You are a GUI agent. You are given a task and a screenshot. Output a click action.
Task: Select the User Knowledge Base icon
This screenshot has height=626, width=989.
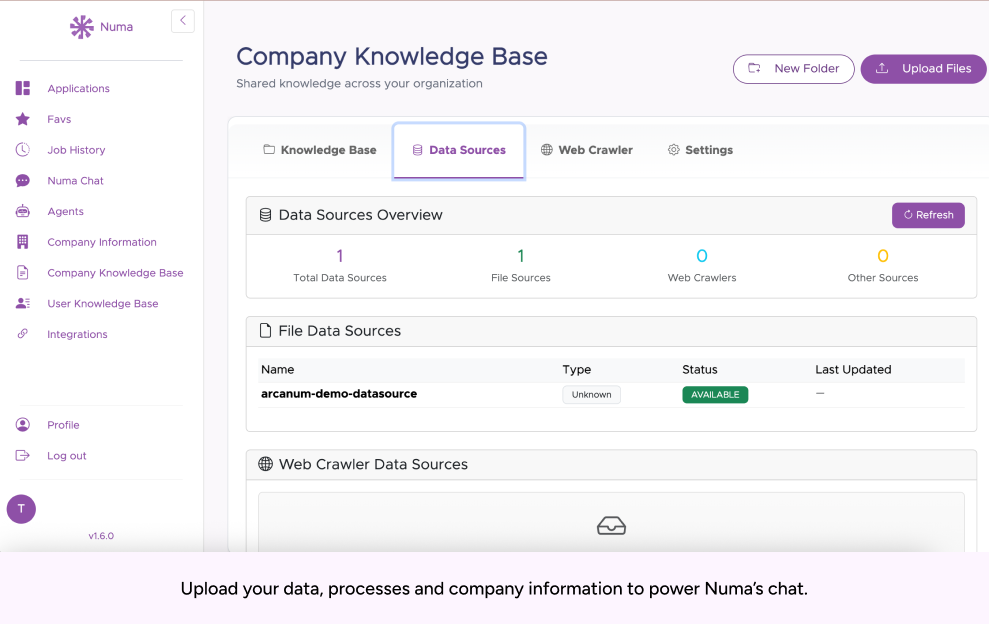pyautogui.click(x=23, y=303)
